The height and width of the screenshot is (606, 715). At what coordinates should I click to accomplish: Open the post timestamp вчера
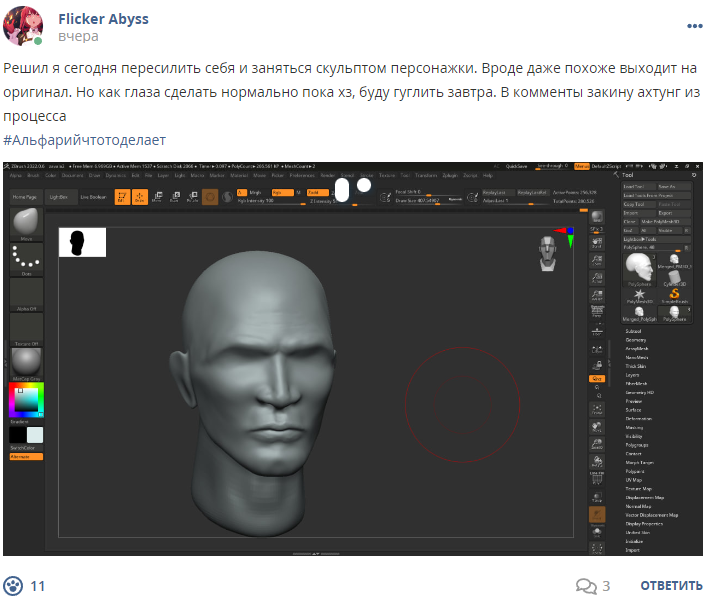pyautogui.click(x=78, y=36)
